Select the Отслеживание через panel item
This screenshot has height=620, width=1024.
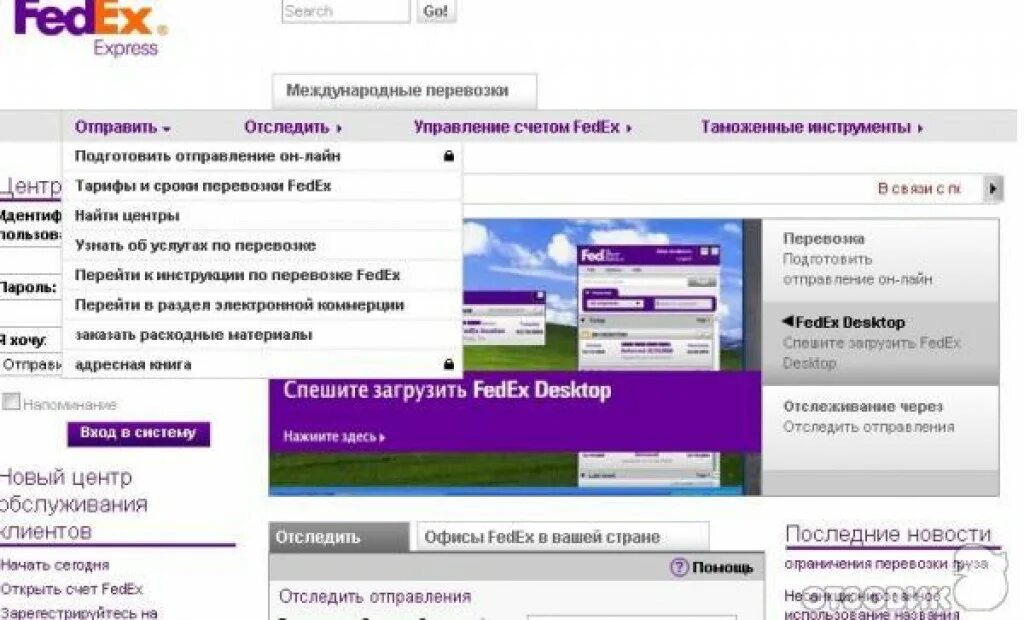880,427
